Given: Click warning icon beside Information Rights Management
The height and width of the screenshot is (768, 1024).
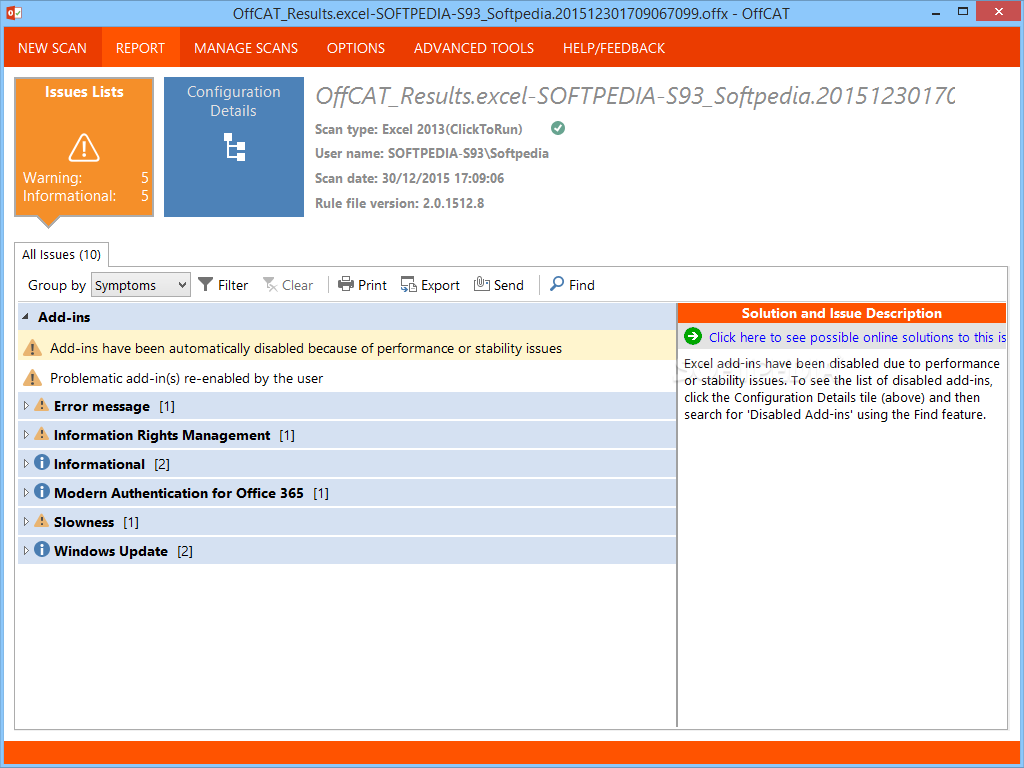Looking at the screenshot, I should tap(42, 434).
